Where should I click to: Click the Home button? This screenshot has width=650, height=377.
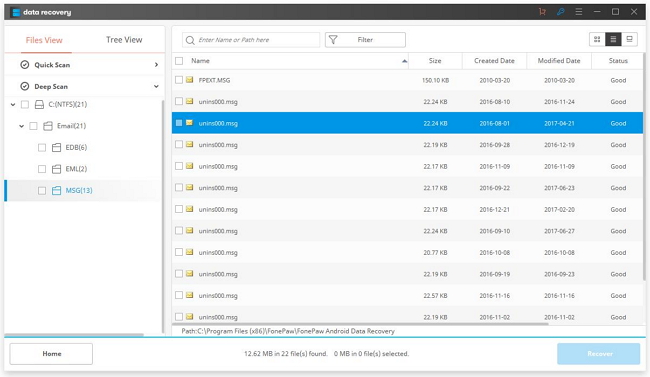point(51,354)
